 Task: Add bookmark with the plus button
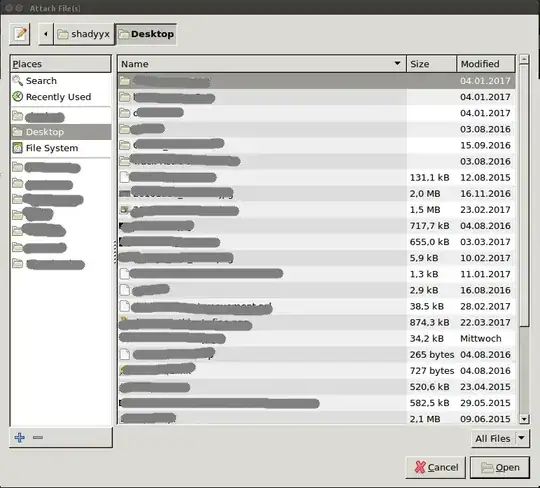(x=20, y=437)
